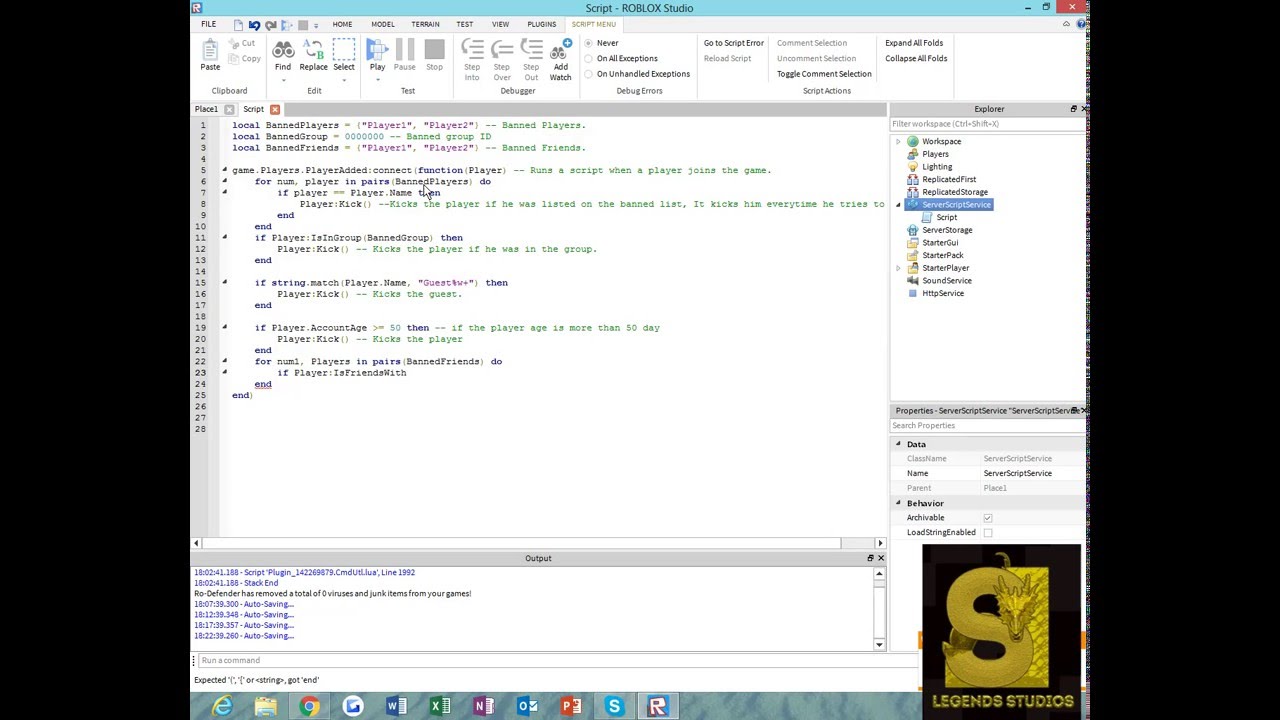Click the Redo arrow in quick access bar

pyautogui.click(x=270, y=25)
